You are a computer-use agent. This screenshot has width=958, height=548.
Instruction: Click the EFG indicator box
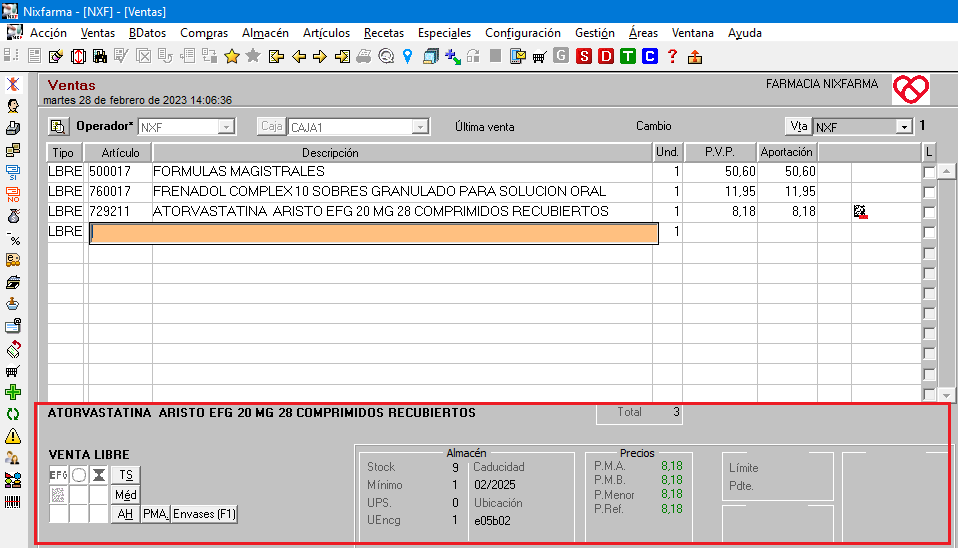pyautogui.click(x=58, y=475)
